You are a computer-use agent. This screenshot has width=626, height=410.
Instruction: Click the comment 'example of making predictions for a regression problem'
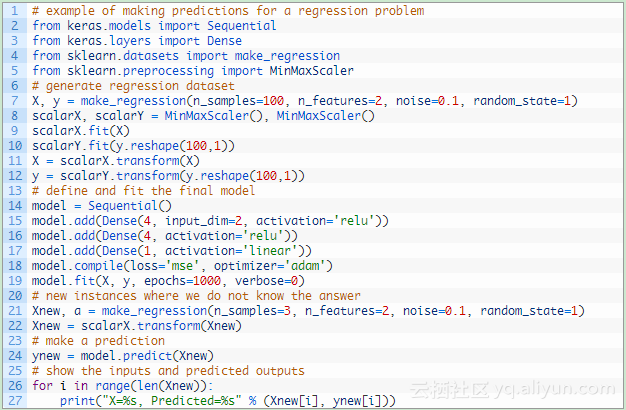(235, 11)
